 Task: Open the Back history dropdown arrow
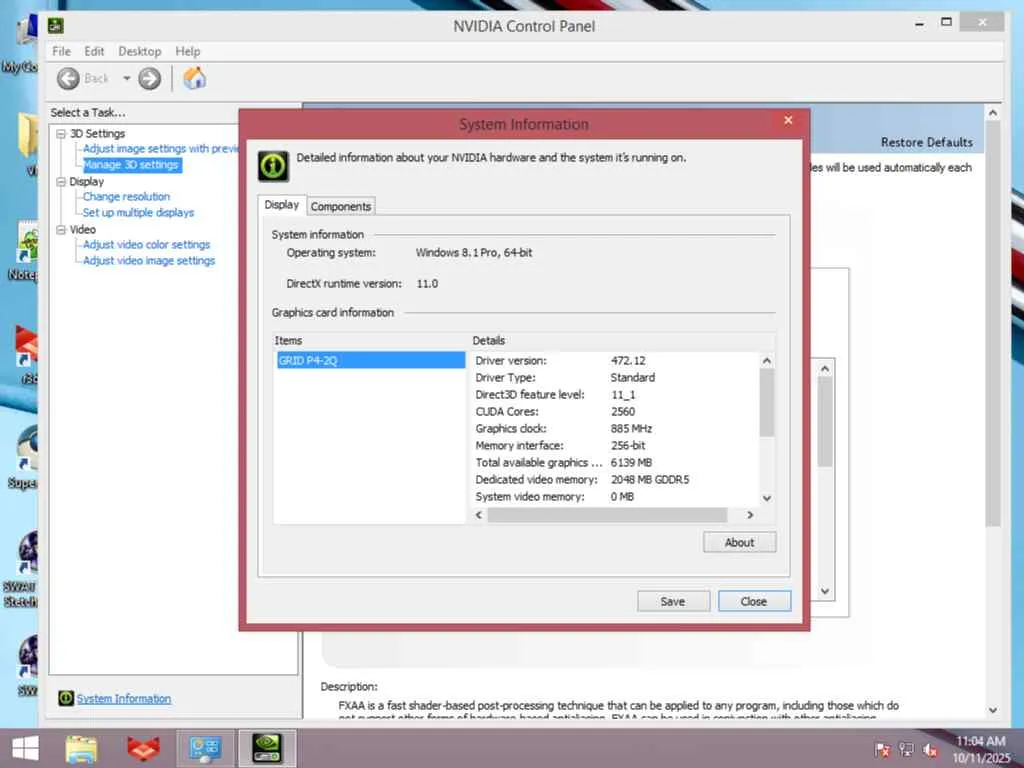pos(127,78)
